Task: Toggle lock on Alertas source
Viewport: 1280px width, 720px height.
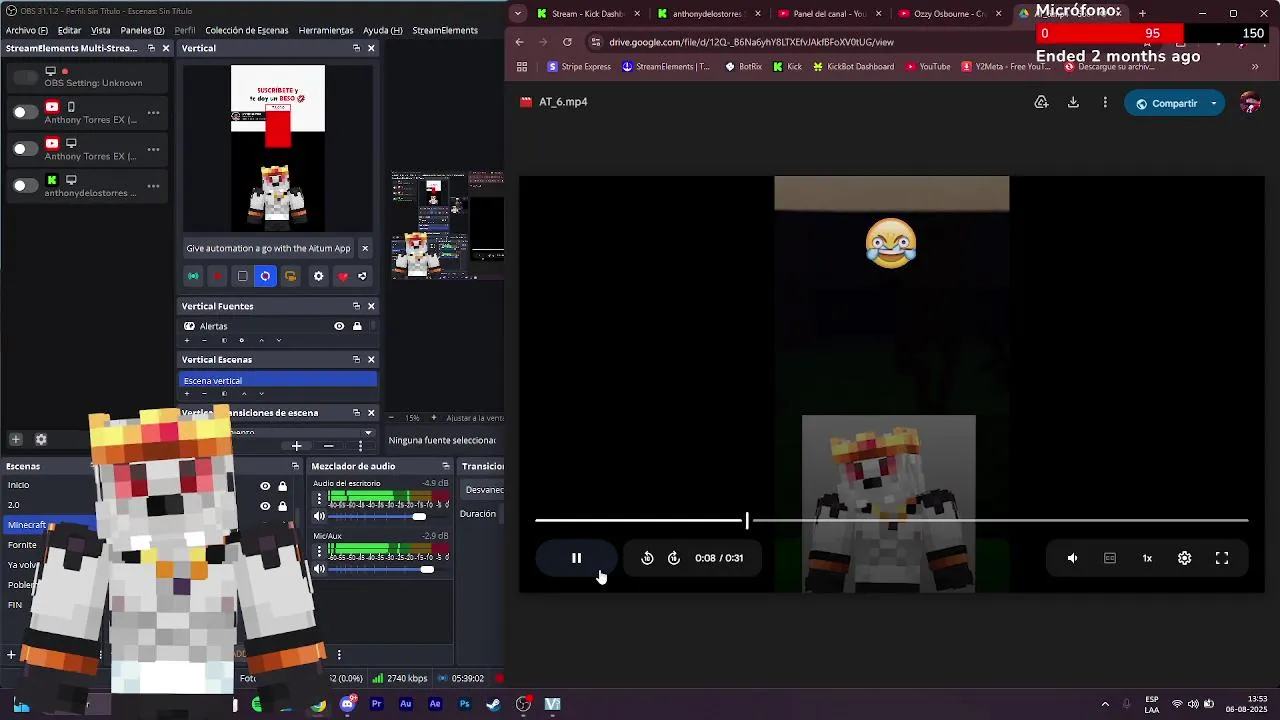Action: click(x=357, y=326)
